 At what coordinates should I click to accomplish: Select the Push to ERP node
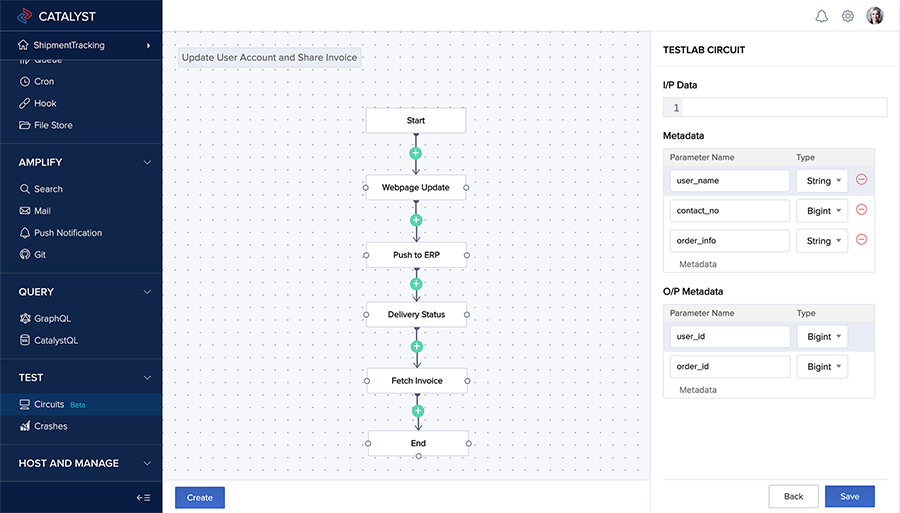pyautogui.click(x=416, y=255)
